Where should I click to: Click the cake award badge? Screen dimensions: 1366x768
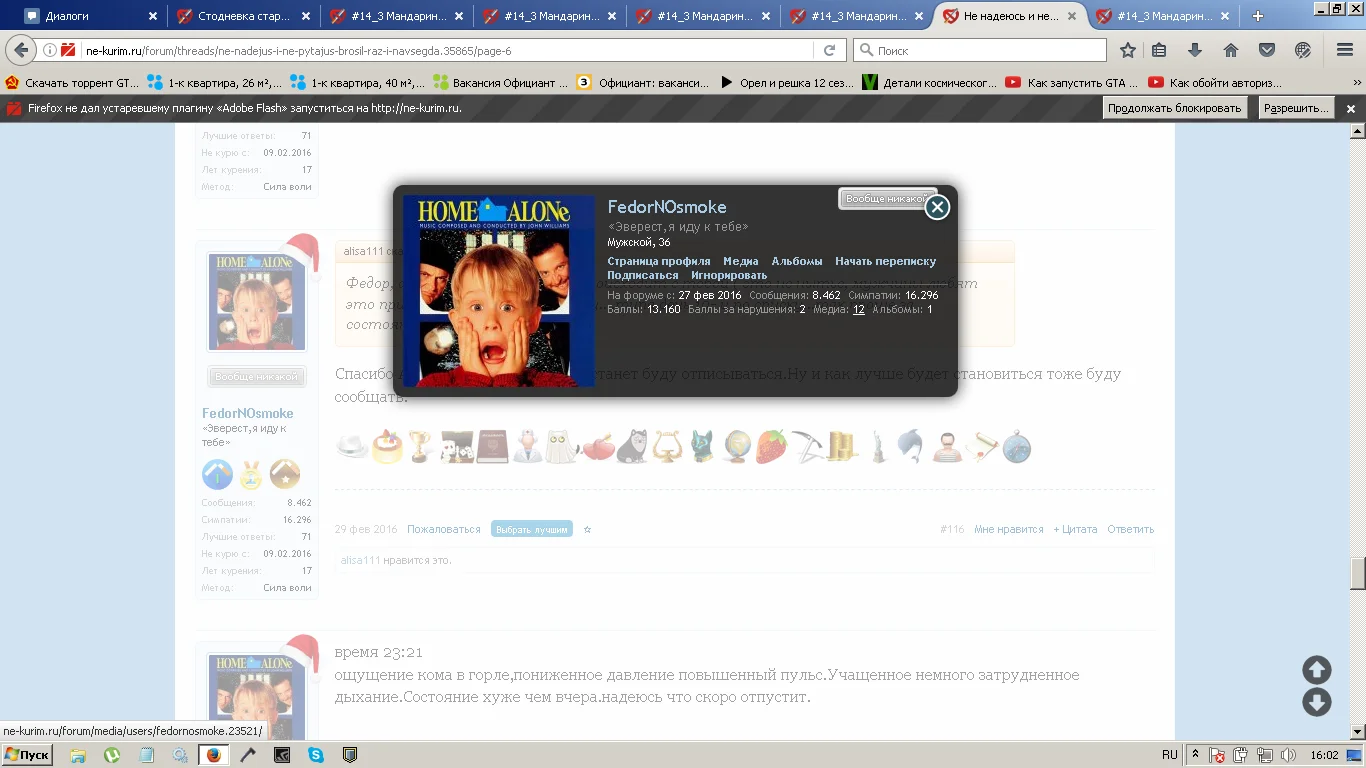(386, 446)
